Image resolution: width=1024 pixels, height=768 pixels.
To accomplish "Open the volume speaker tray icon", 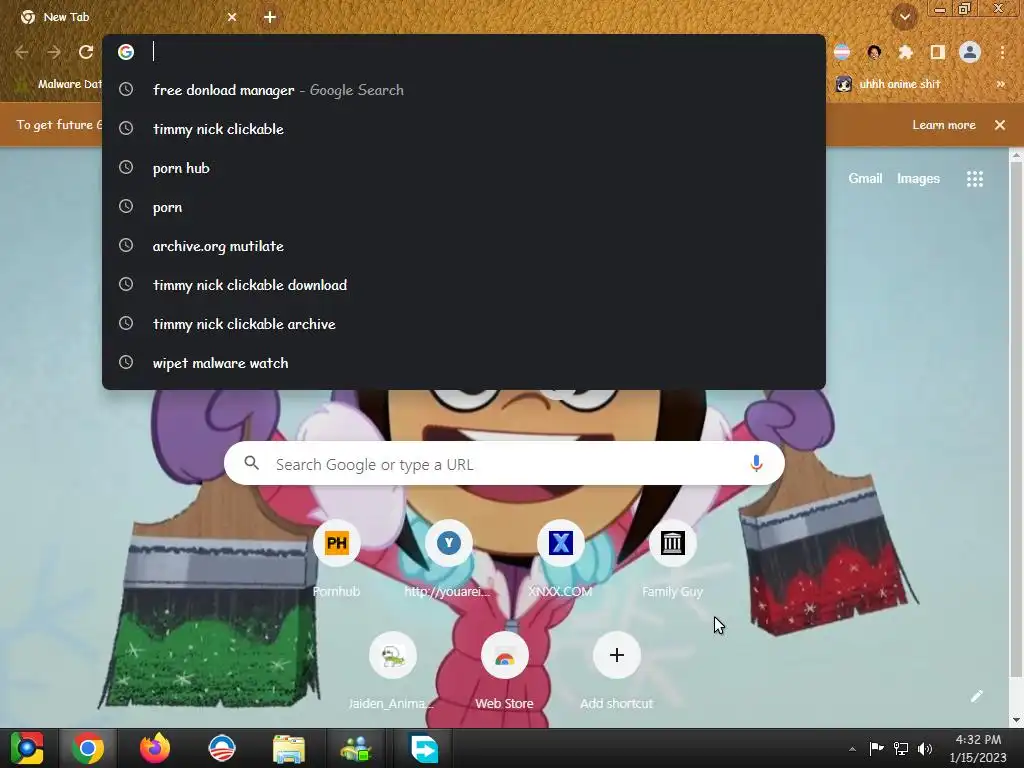I will click(x=925, y=748).
